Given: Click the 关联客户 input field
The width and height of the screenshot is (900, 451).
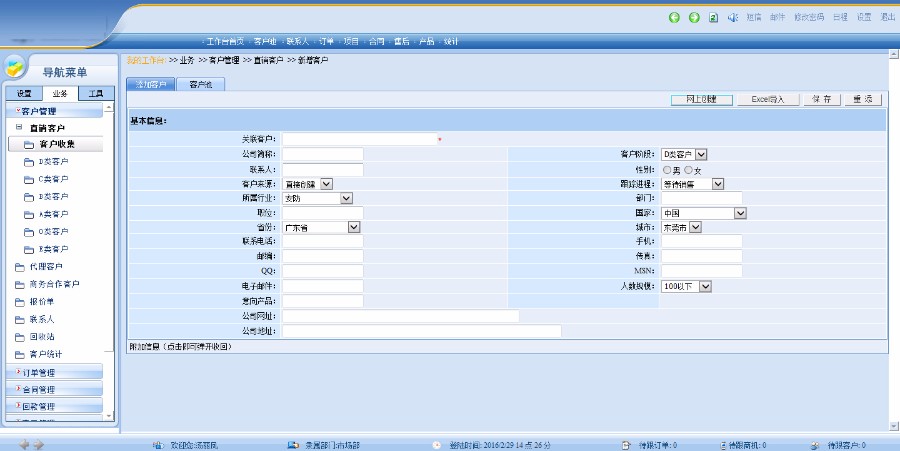Looking at the screenshot, I should pos(360,139).
